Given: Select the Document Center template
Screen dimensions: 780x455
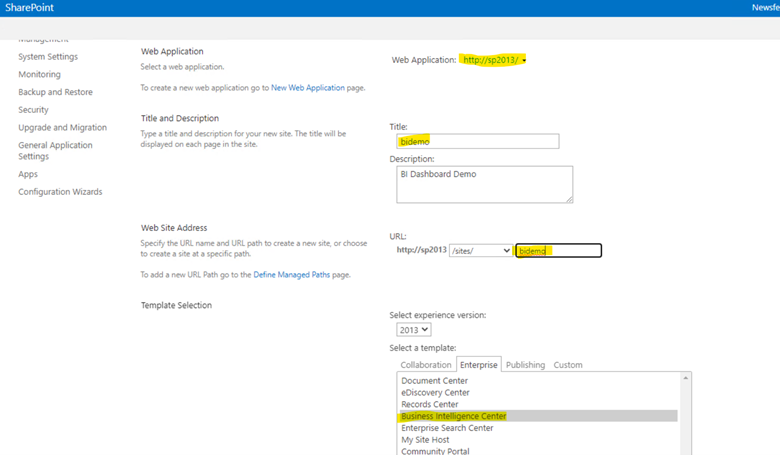Looking at the screenshot, I should [x=538, y=381].
